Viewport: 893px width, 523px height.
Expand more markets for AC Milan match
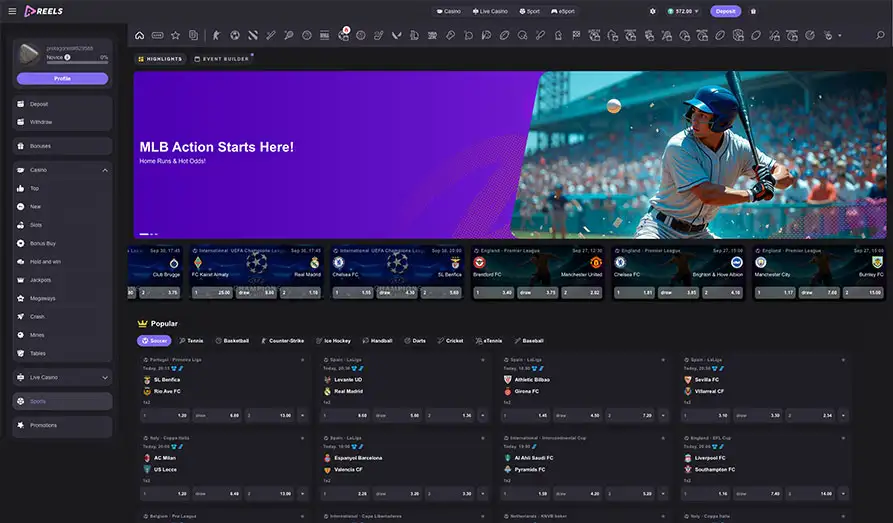click(x=302, y=493)
